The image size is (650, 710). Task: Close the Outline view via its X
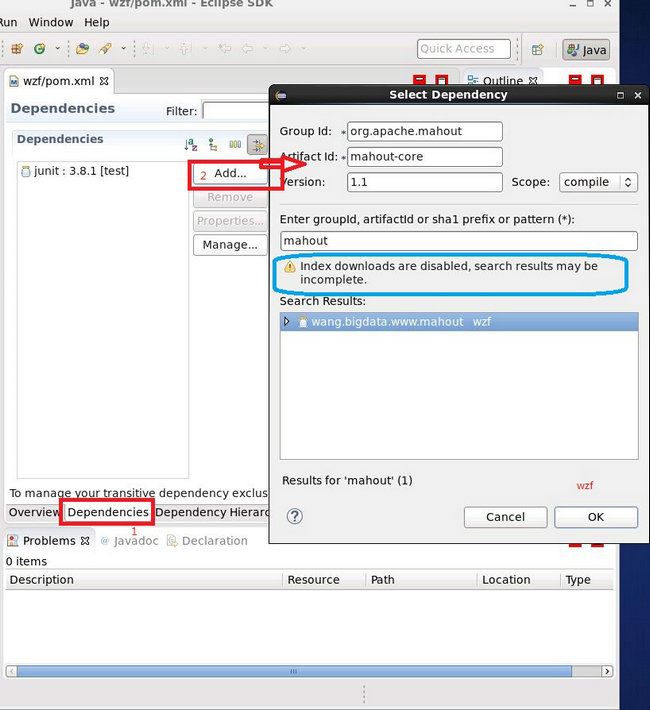pos(533,81)
